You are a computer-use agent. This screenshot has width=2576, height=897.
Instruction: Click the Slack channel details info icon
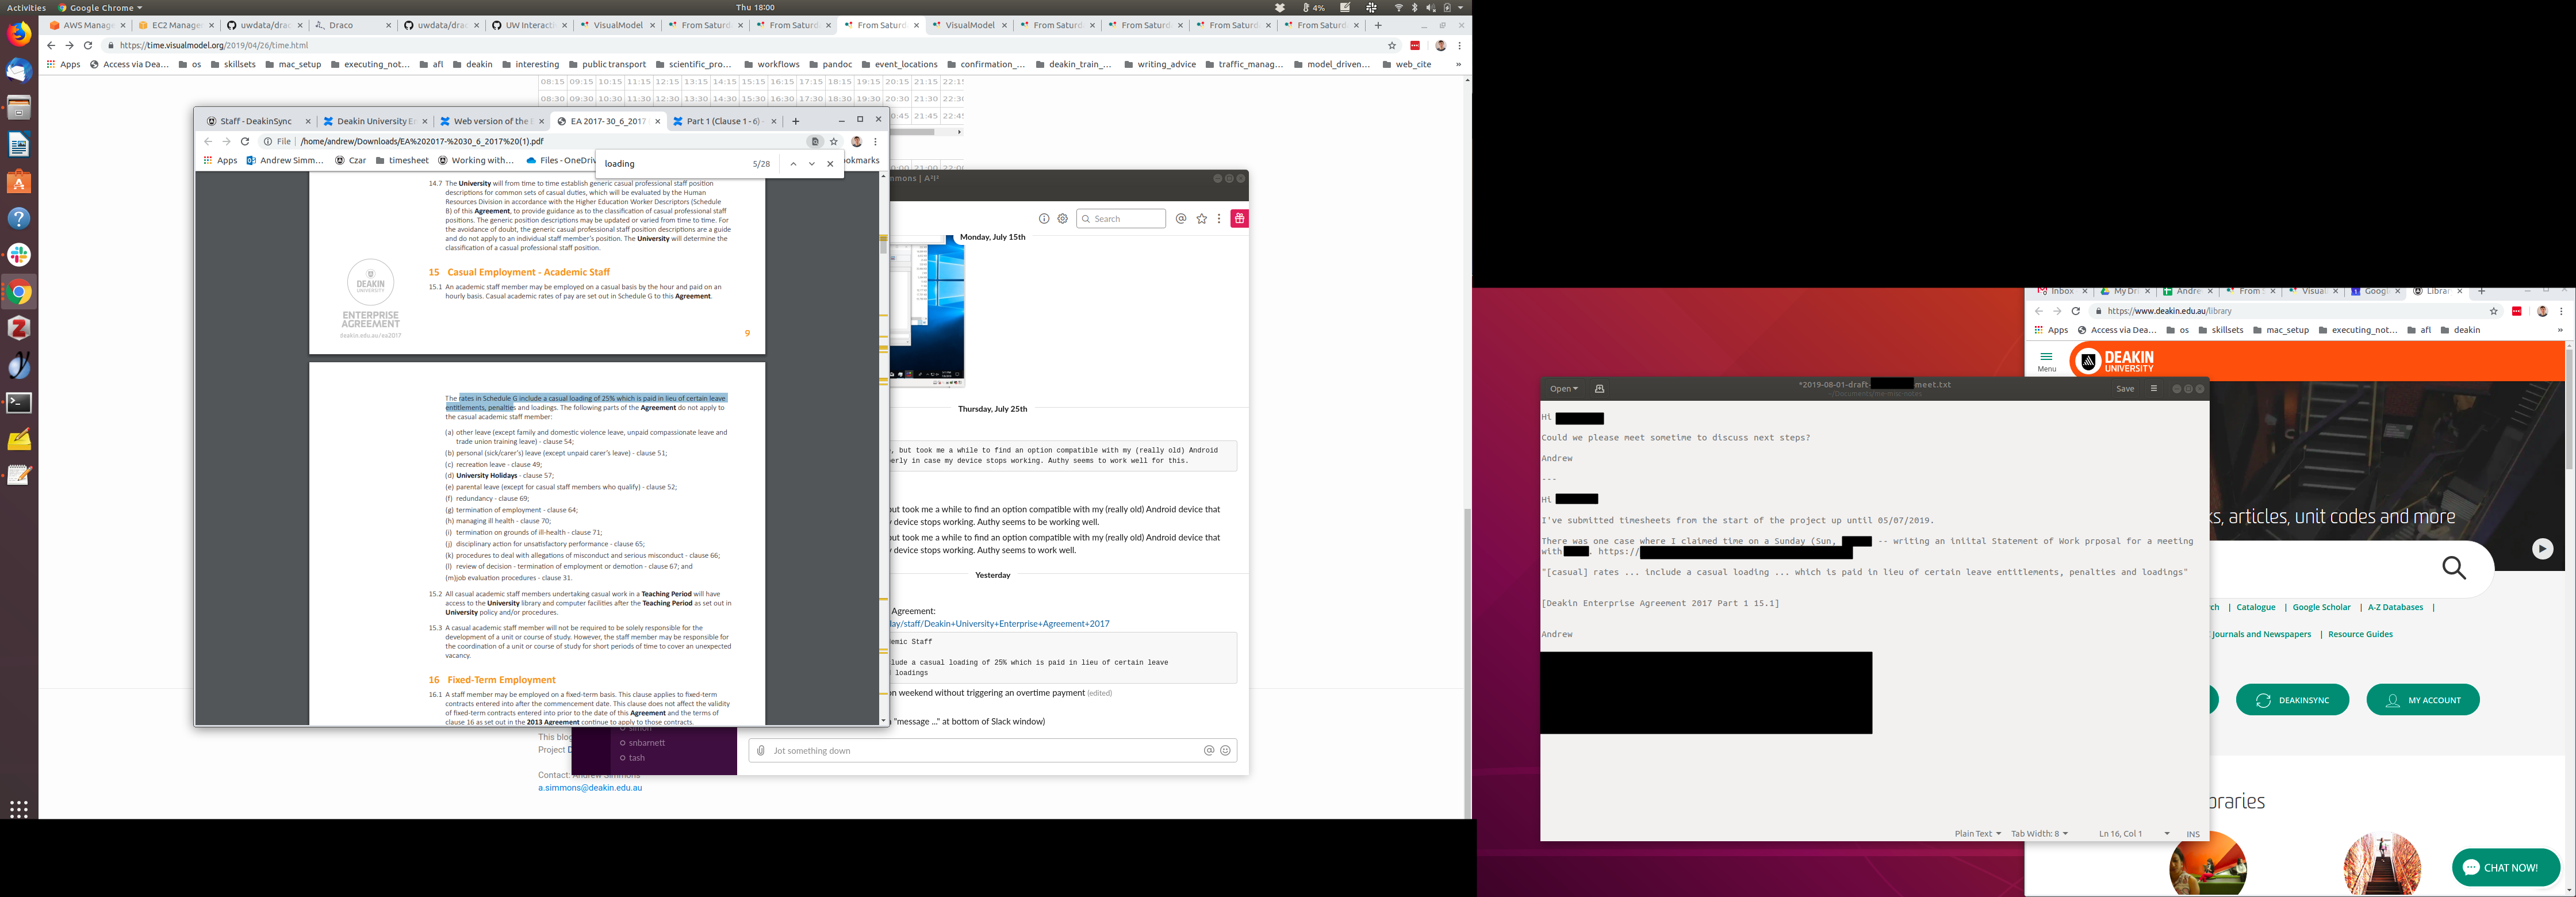tap(1044, 219)
